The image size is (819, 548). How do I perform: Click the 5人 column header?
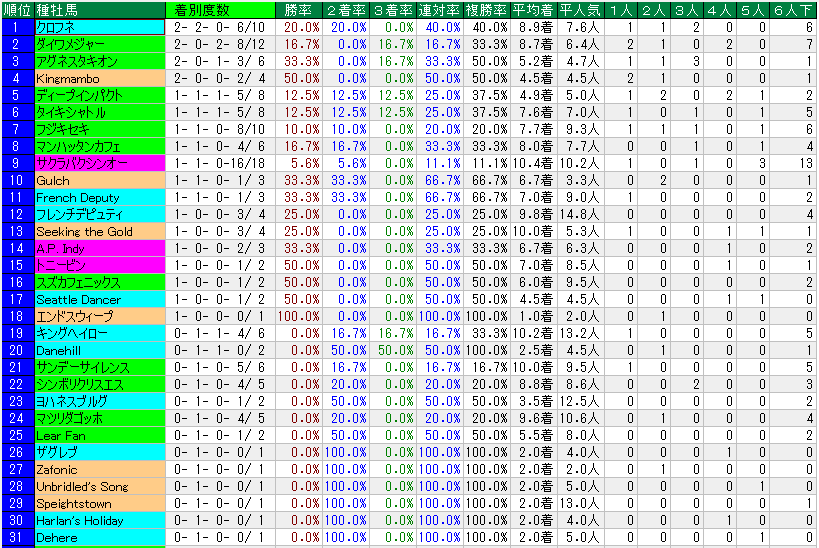tap(753, 10)
